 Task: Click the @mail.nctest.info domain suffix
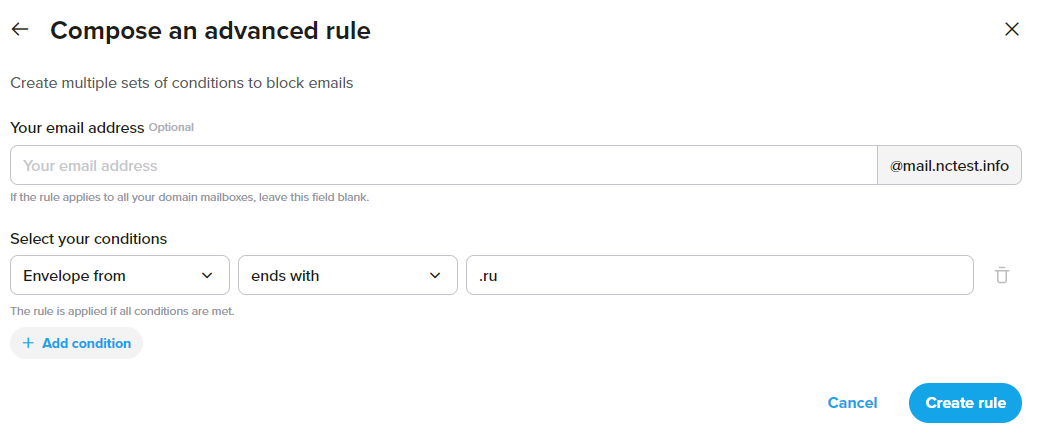[949, 166]
